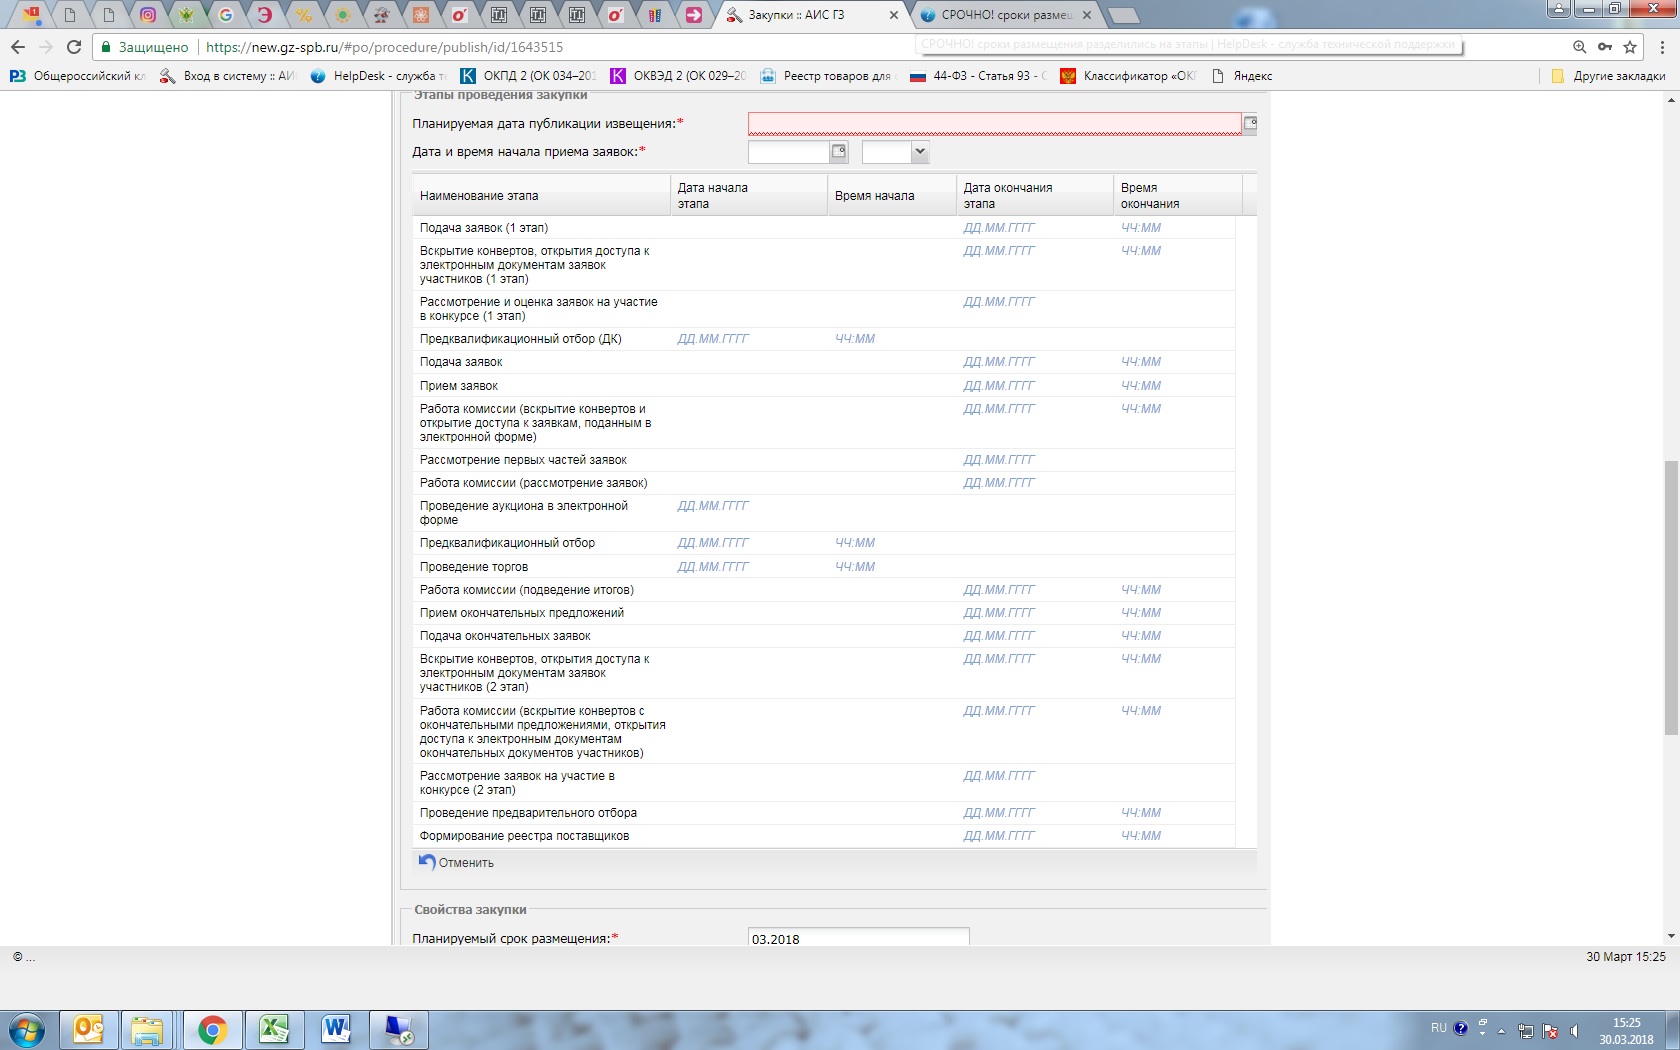
Task: Open the 'Общероссийский кл' bookmark
Action: click(78, 76)
